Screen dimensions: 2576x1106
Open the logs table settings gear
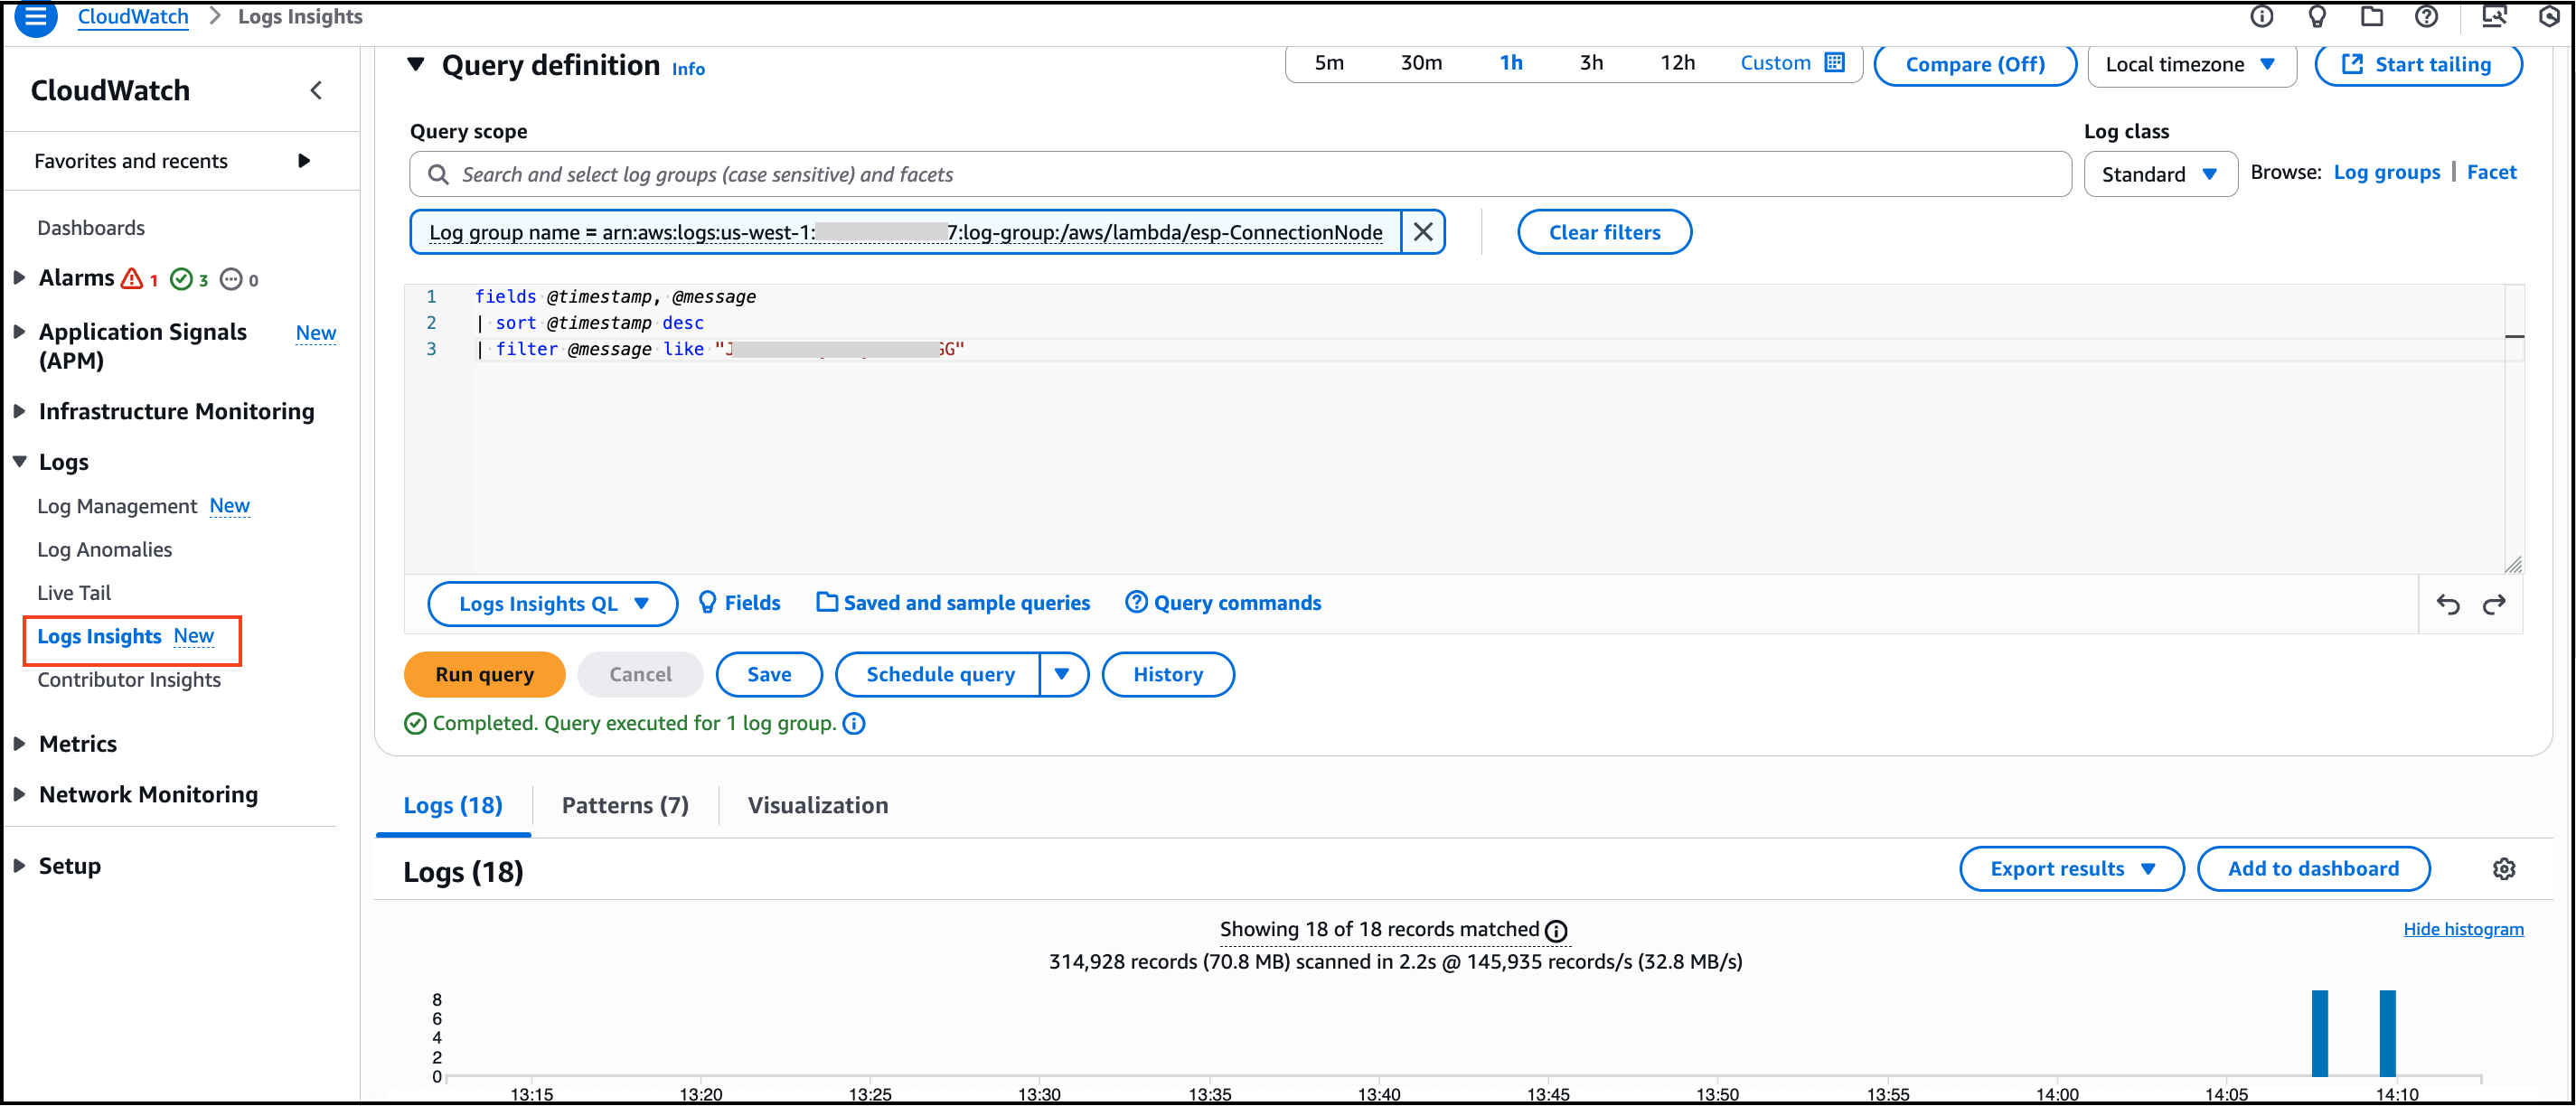2504,869
